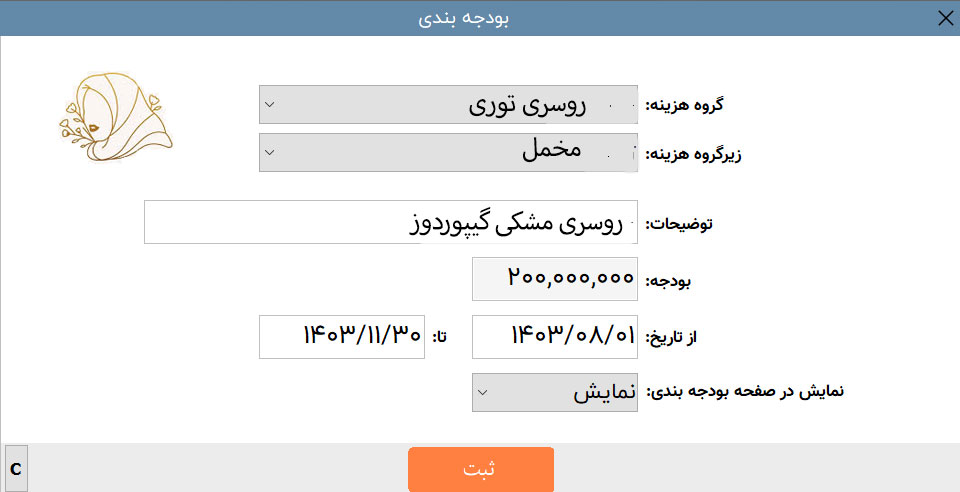The image size is (960, 492).
Task: Click the نمایش در صفحه بودجه بندی label
Action: point(744,391)
